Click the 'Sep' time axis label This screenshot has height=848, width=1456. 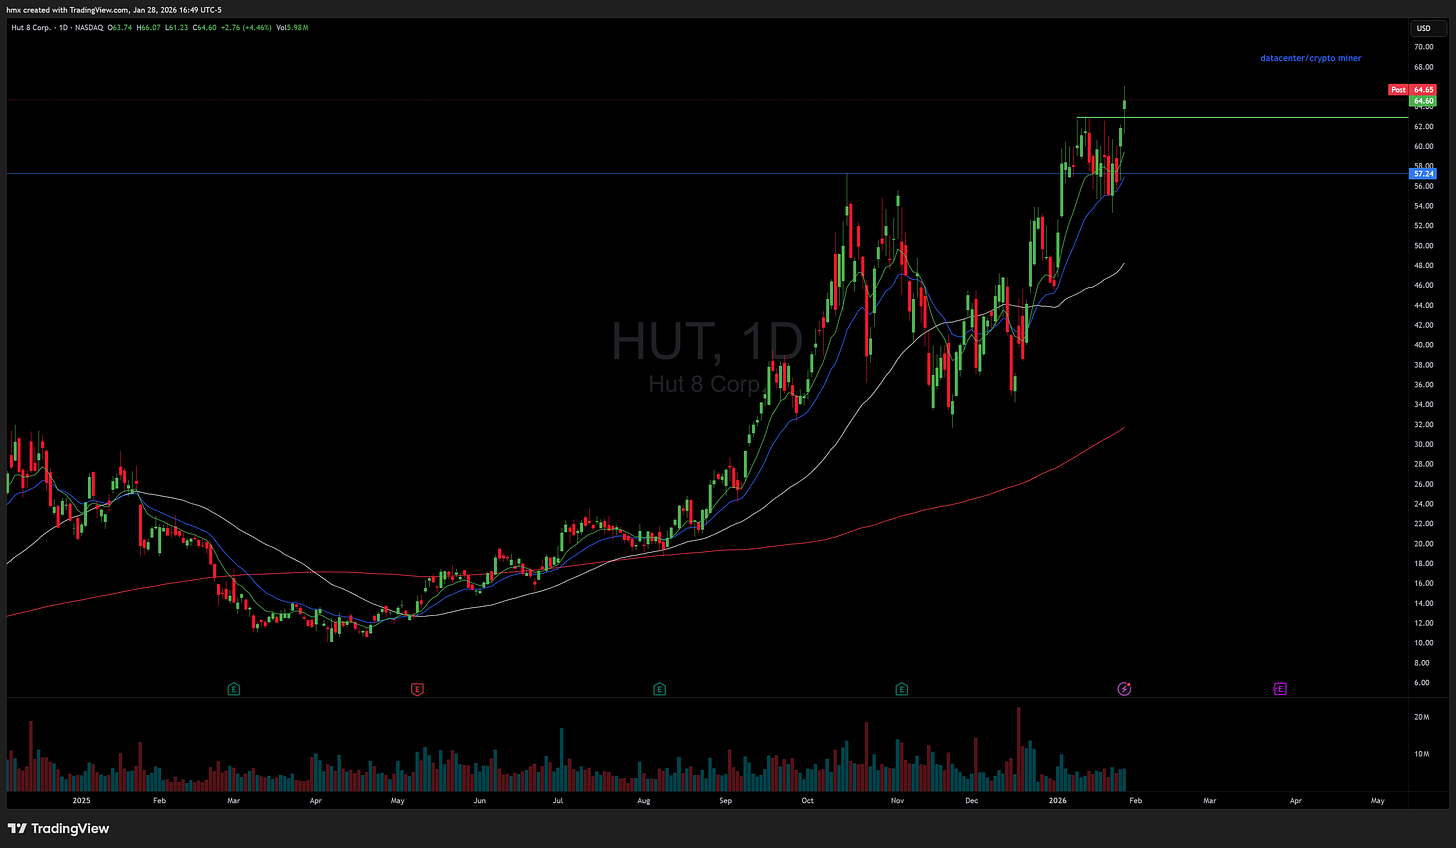point(725,801)
